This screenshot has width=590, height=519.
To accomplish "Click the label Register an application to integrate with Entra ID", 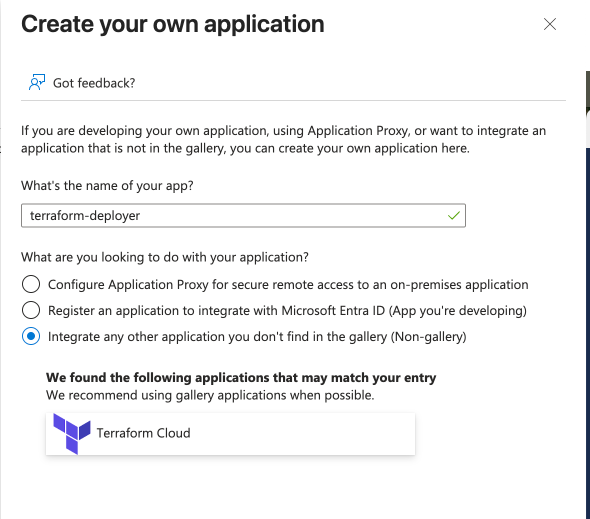I will tap(287, 310).
